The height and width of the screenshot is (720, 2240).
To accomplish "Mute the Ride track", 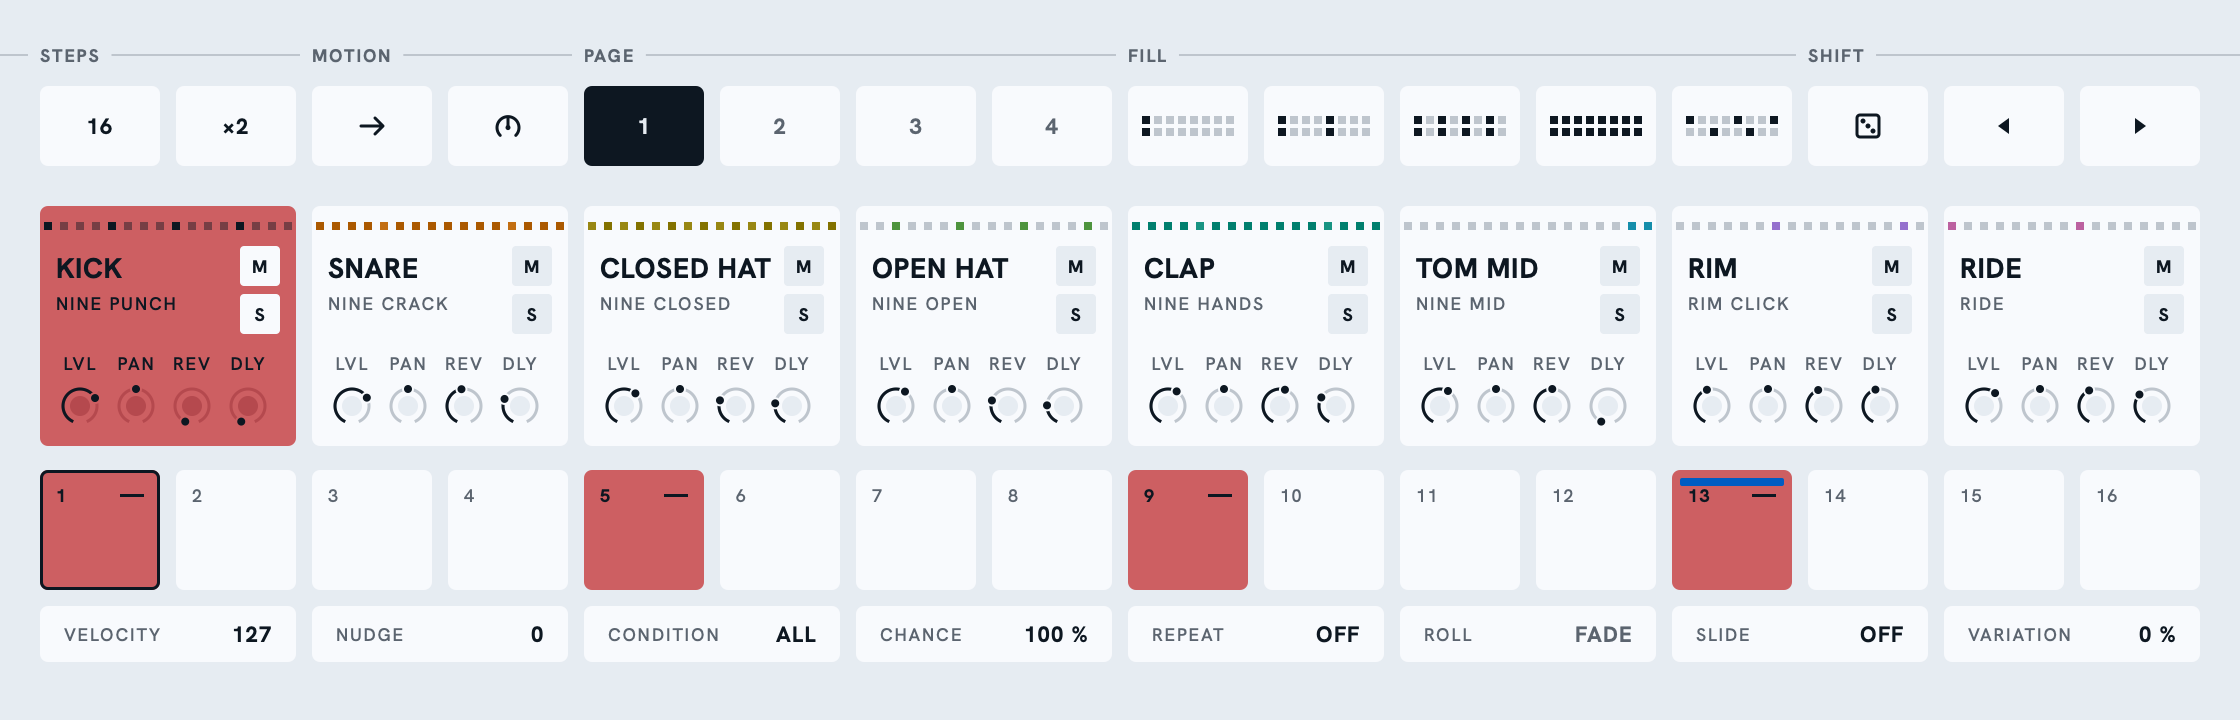I will (2164, 266).
